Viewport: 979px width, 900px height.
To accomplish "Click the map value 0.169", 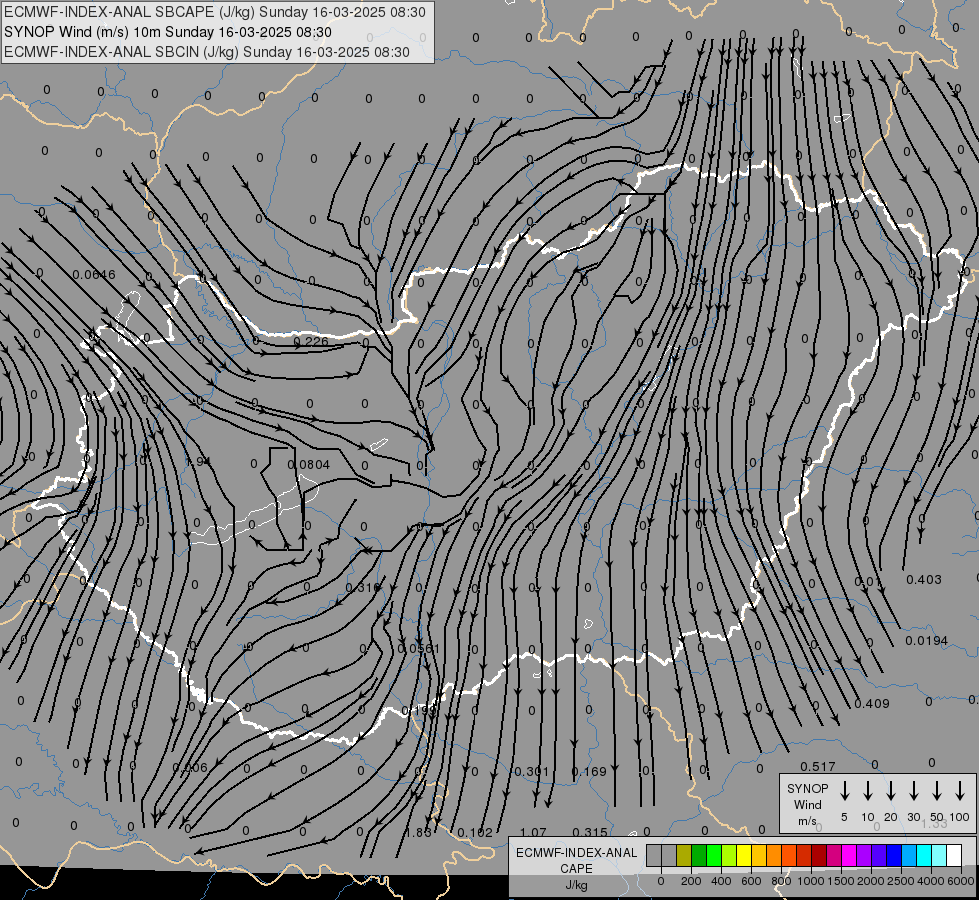I will (x=589, y=771).
